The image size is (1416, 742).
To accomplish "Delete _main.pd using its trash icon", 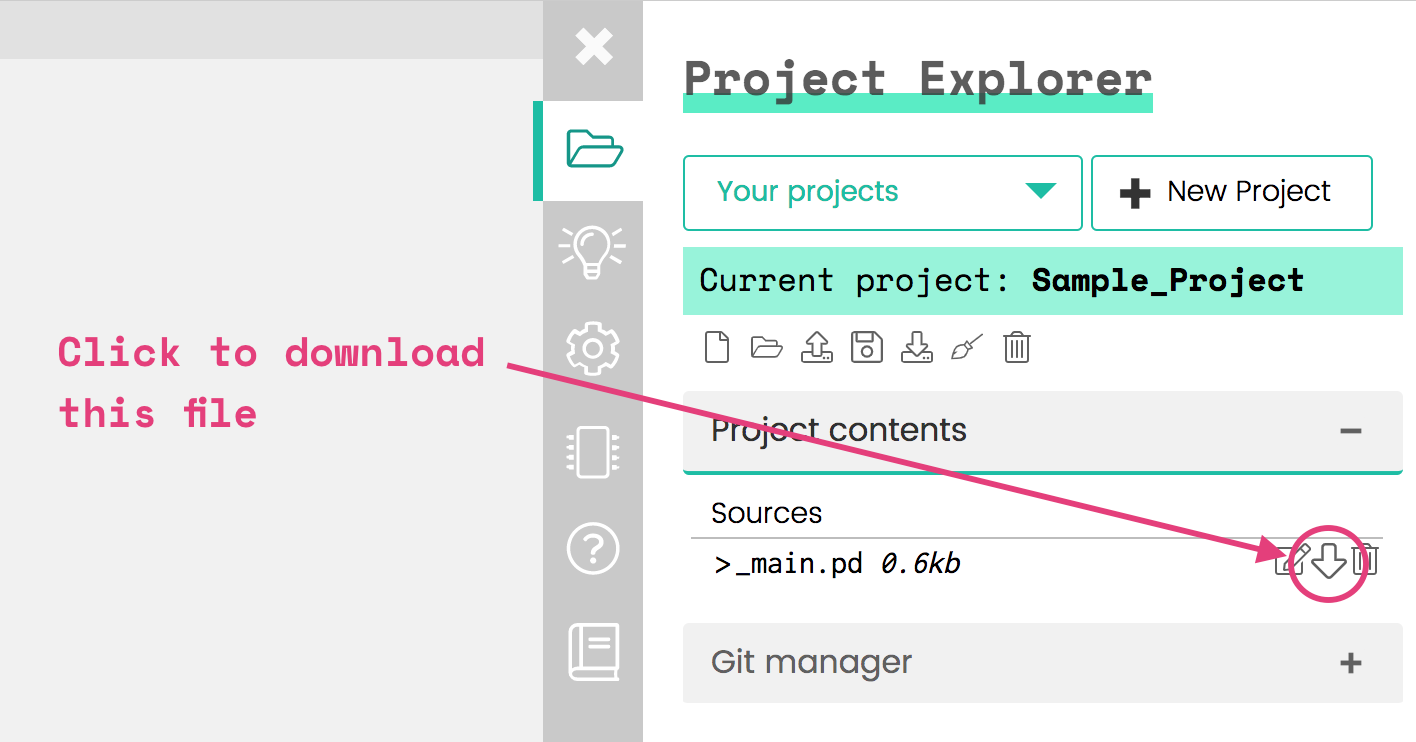I will pyautogui.click(x=1366, y=560).
